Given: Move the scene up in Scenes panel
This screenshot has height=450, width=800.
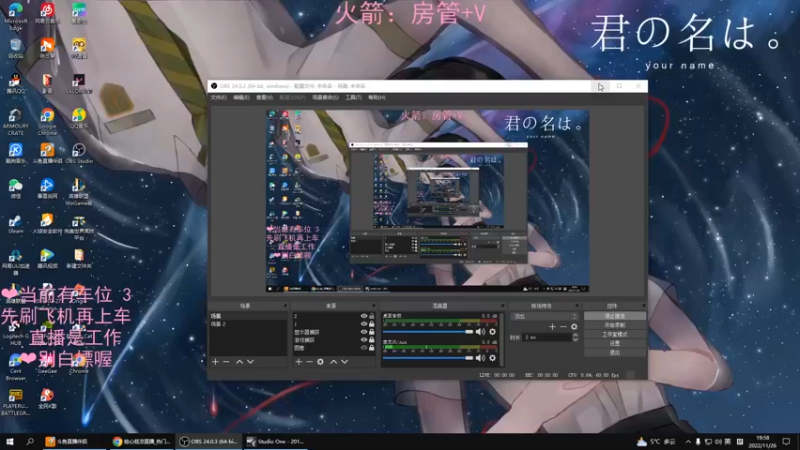Looking at the screenshot, I should (x=239, y=362).
